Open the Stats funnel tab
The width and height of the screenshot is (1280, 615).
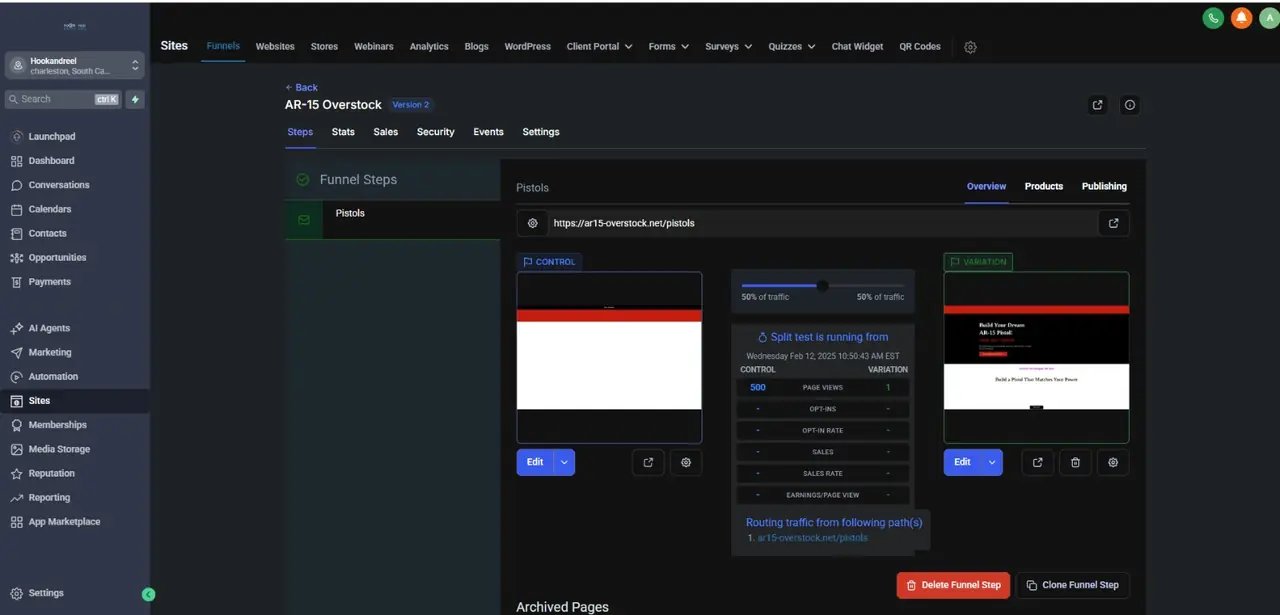point(343,132)
